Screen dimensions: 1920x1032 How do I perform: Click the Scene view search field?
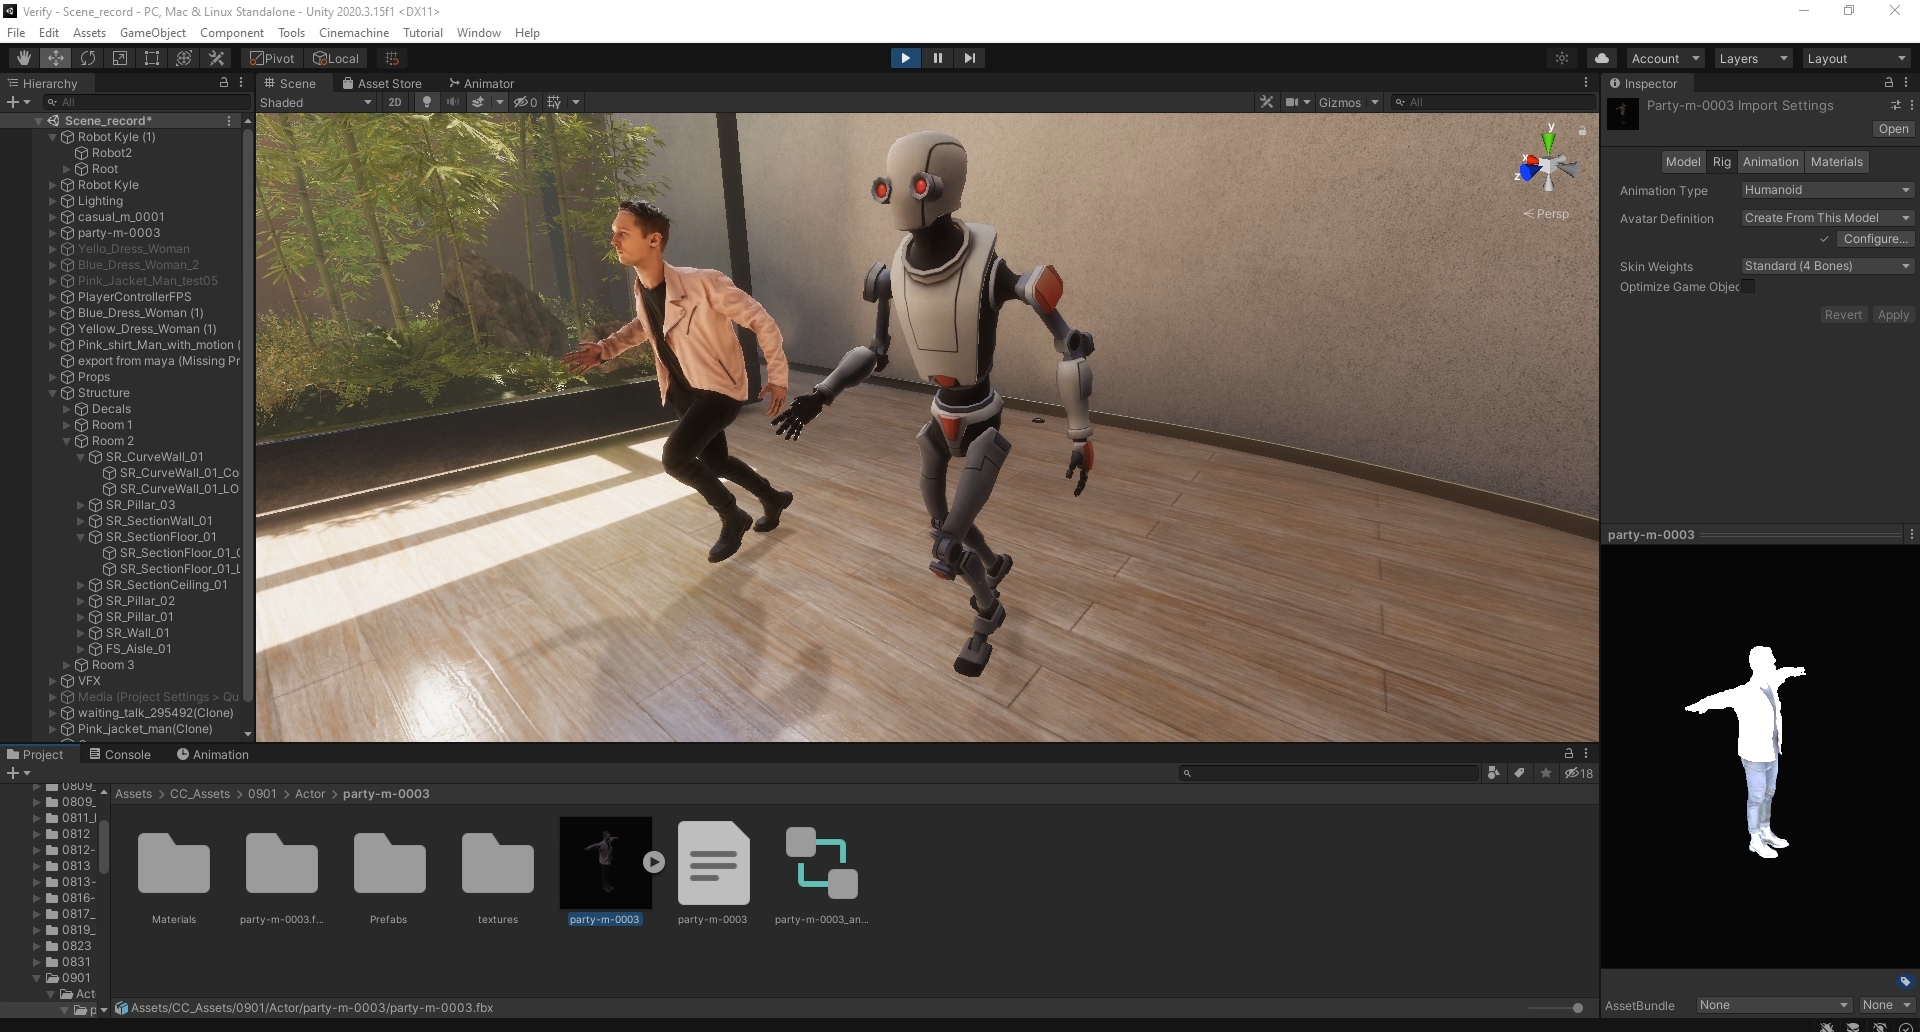point(1494,102)
